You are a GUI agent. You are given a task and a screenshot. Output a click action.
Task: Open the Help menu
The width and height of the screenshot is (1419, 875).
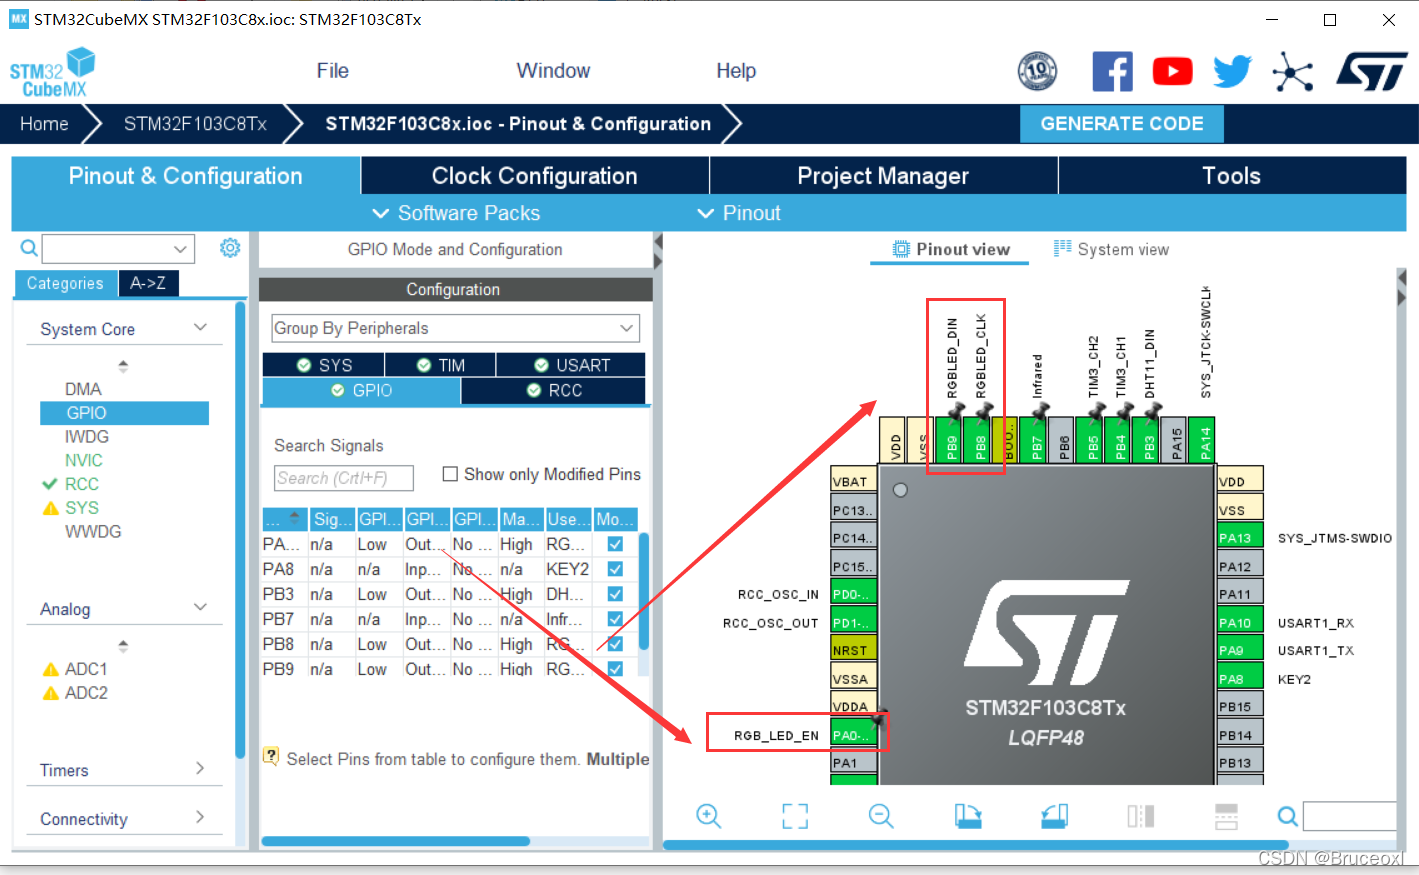[x=736, y=71]
